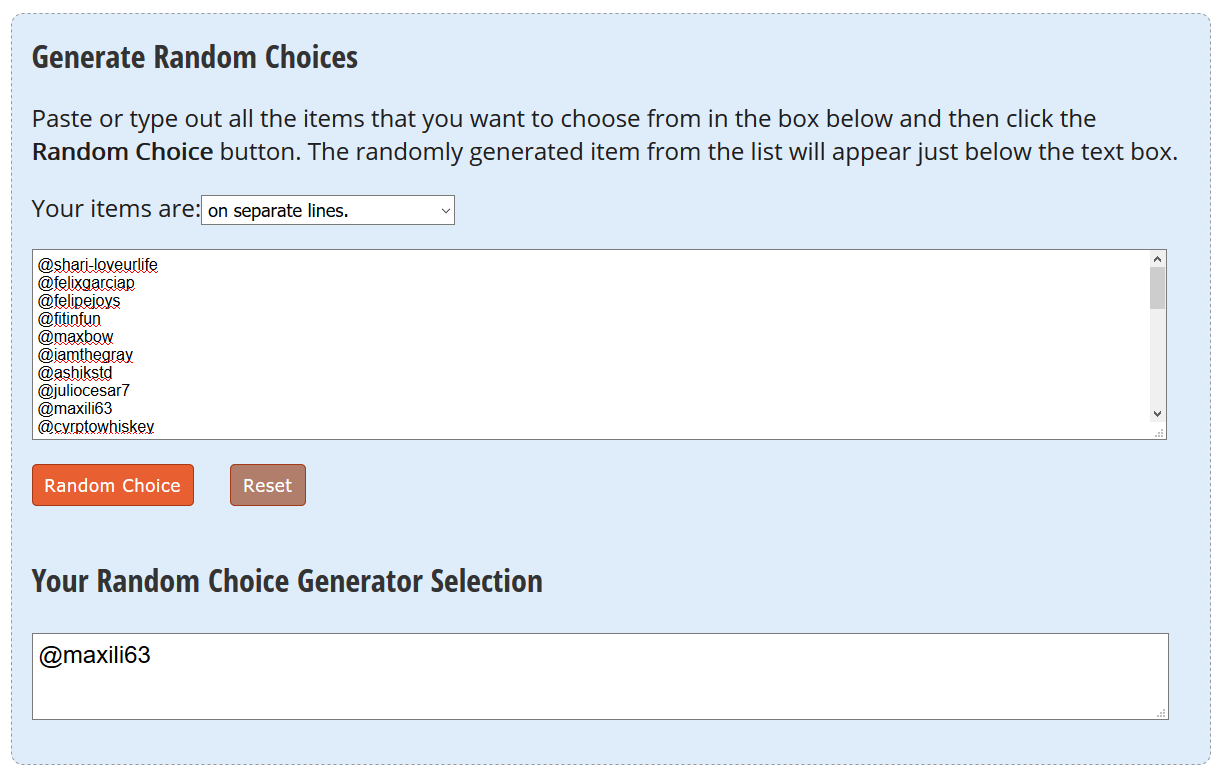Image resolution: width=1230 pixels, height=777 pixels.
Task: Click the @felipejoys line in textbox
Action: 79,301
